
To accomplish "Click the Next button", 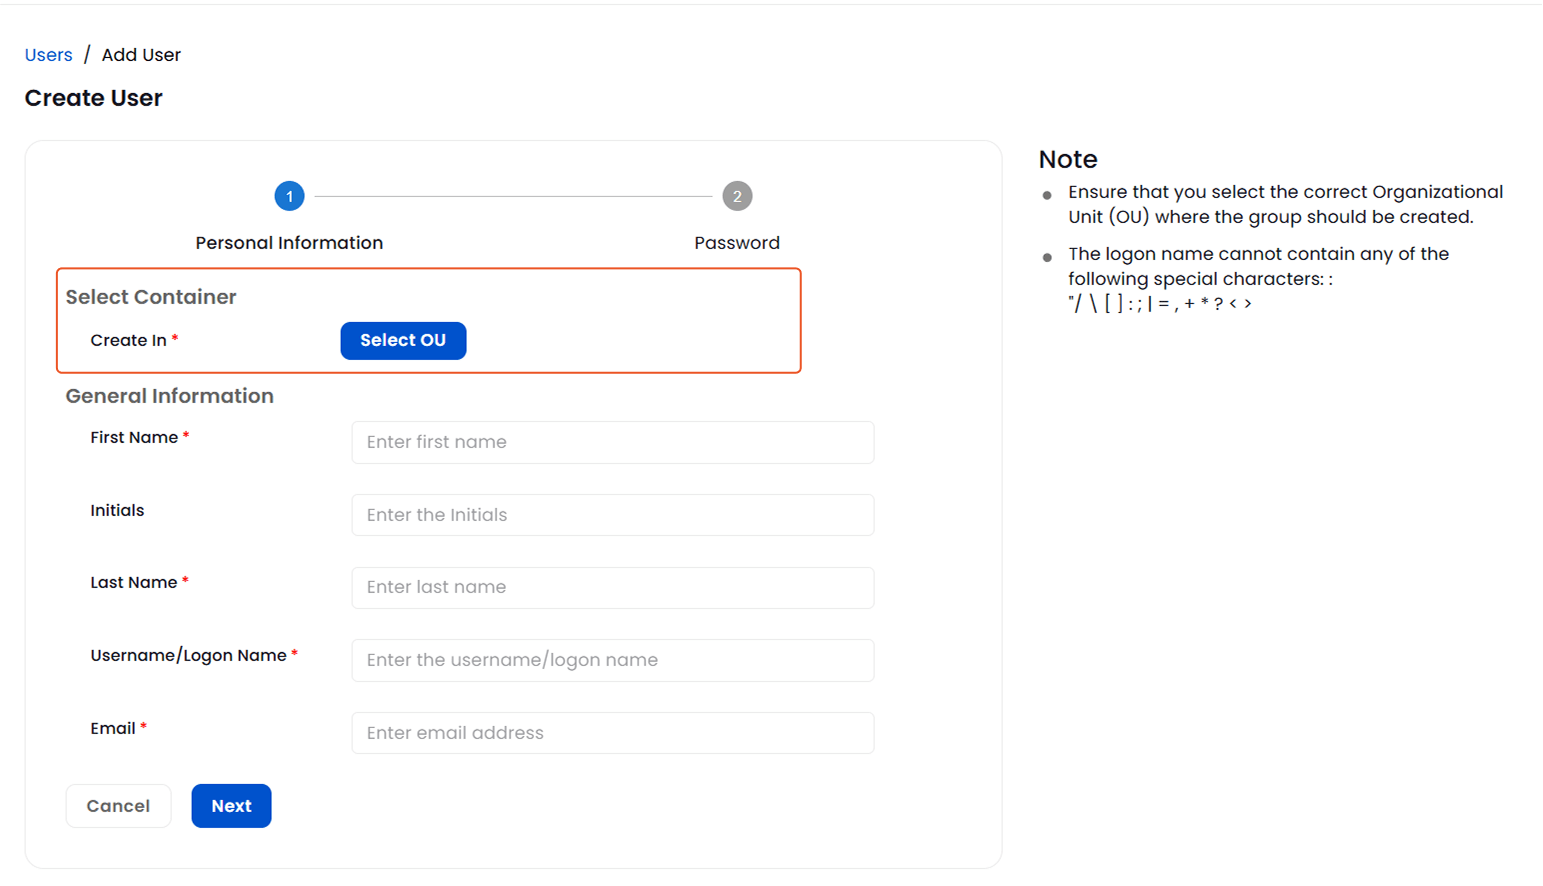I will [x=231, y=805].
